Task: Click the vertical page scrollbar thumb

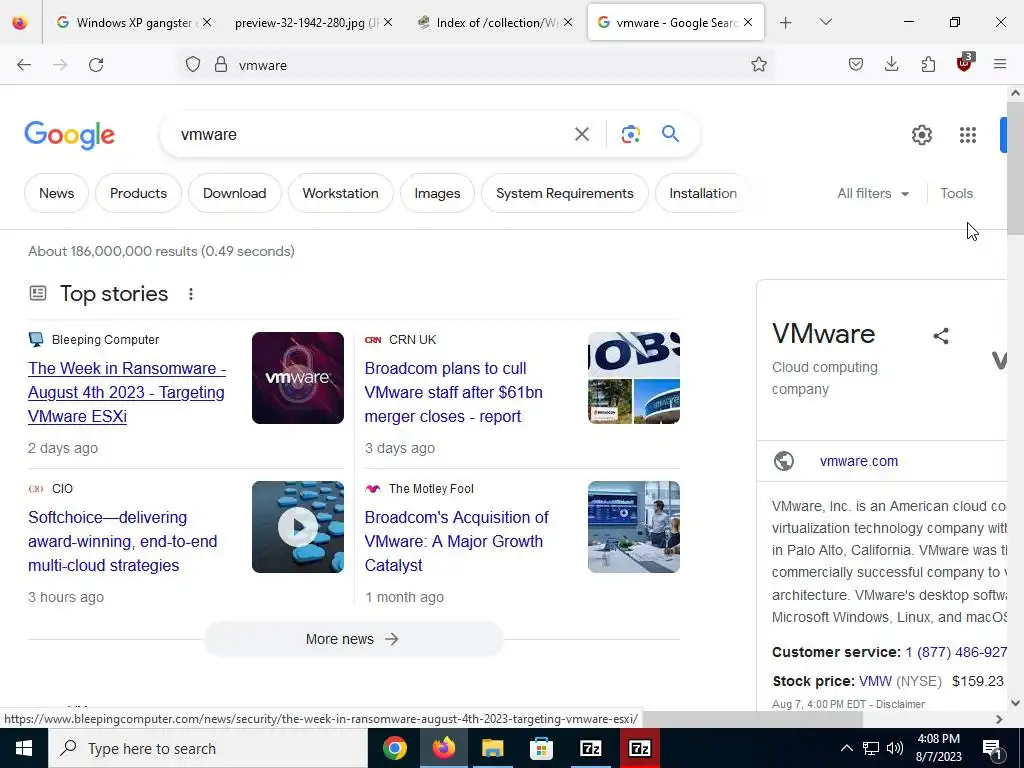Action: click(x=1015, y=168)
